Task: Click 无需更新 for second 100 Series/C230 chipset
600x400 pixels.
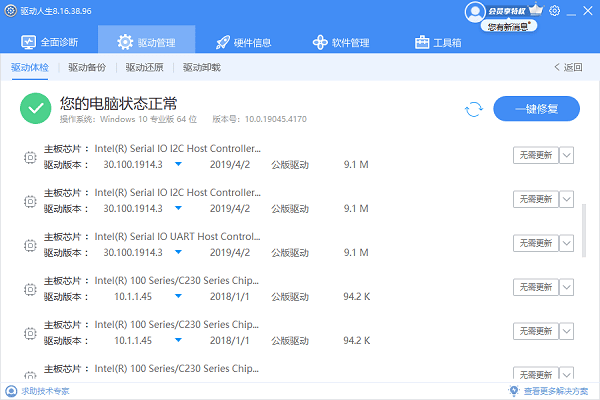Action: pyautogui.click(x=536, y=331)
